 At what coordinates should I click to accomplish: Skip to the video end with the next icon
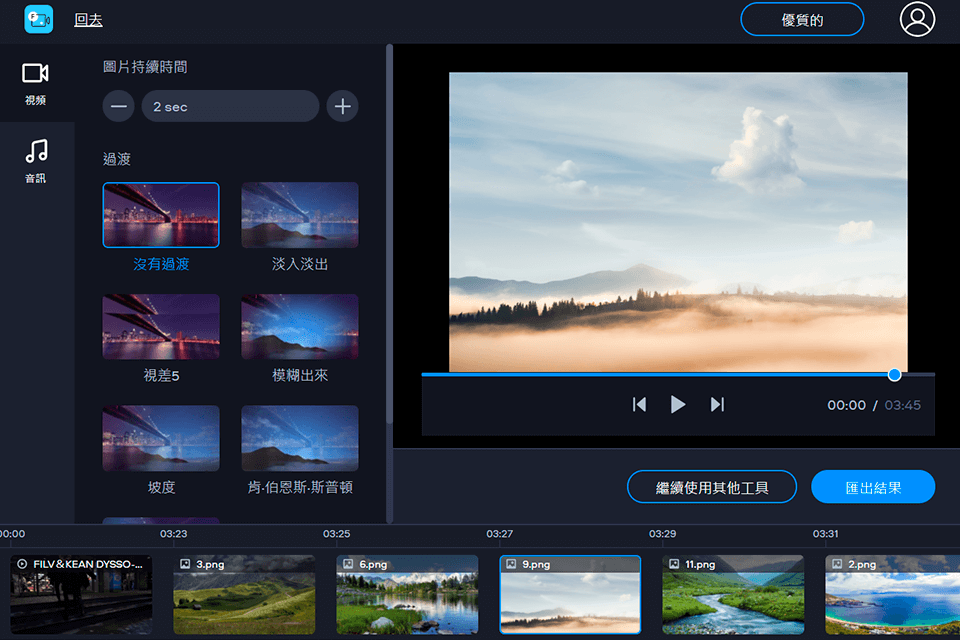717,405
